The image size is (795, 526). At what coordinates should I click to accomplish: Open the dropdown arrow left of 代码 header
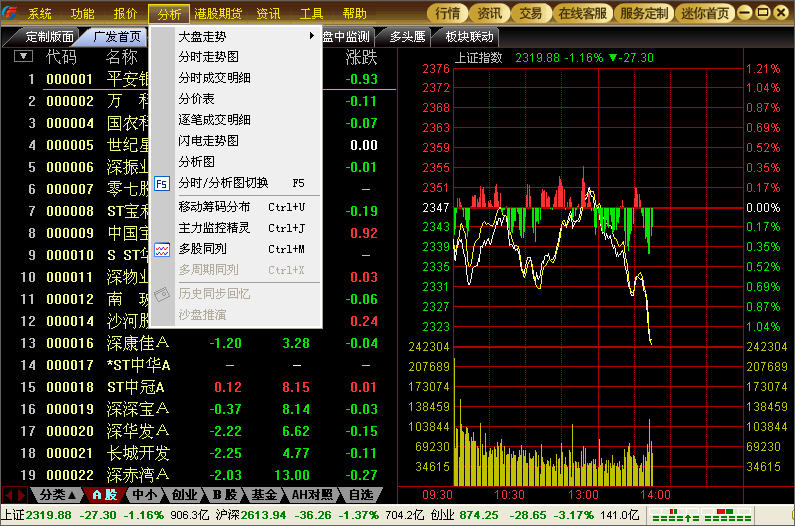[22, 57]
